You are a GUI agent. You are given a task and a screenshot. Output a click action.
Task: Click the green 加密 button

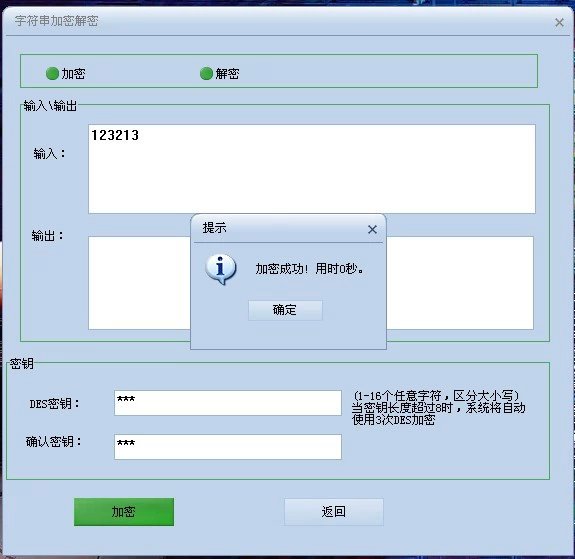pyautogui.click(x=124, y=512)
